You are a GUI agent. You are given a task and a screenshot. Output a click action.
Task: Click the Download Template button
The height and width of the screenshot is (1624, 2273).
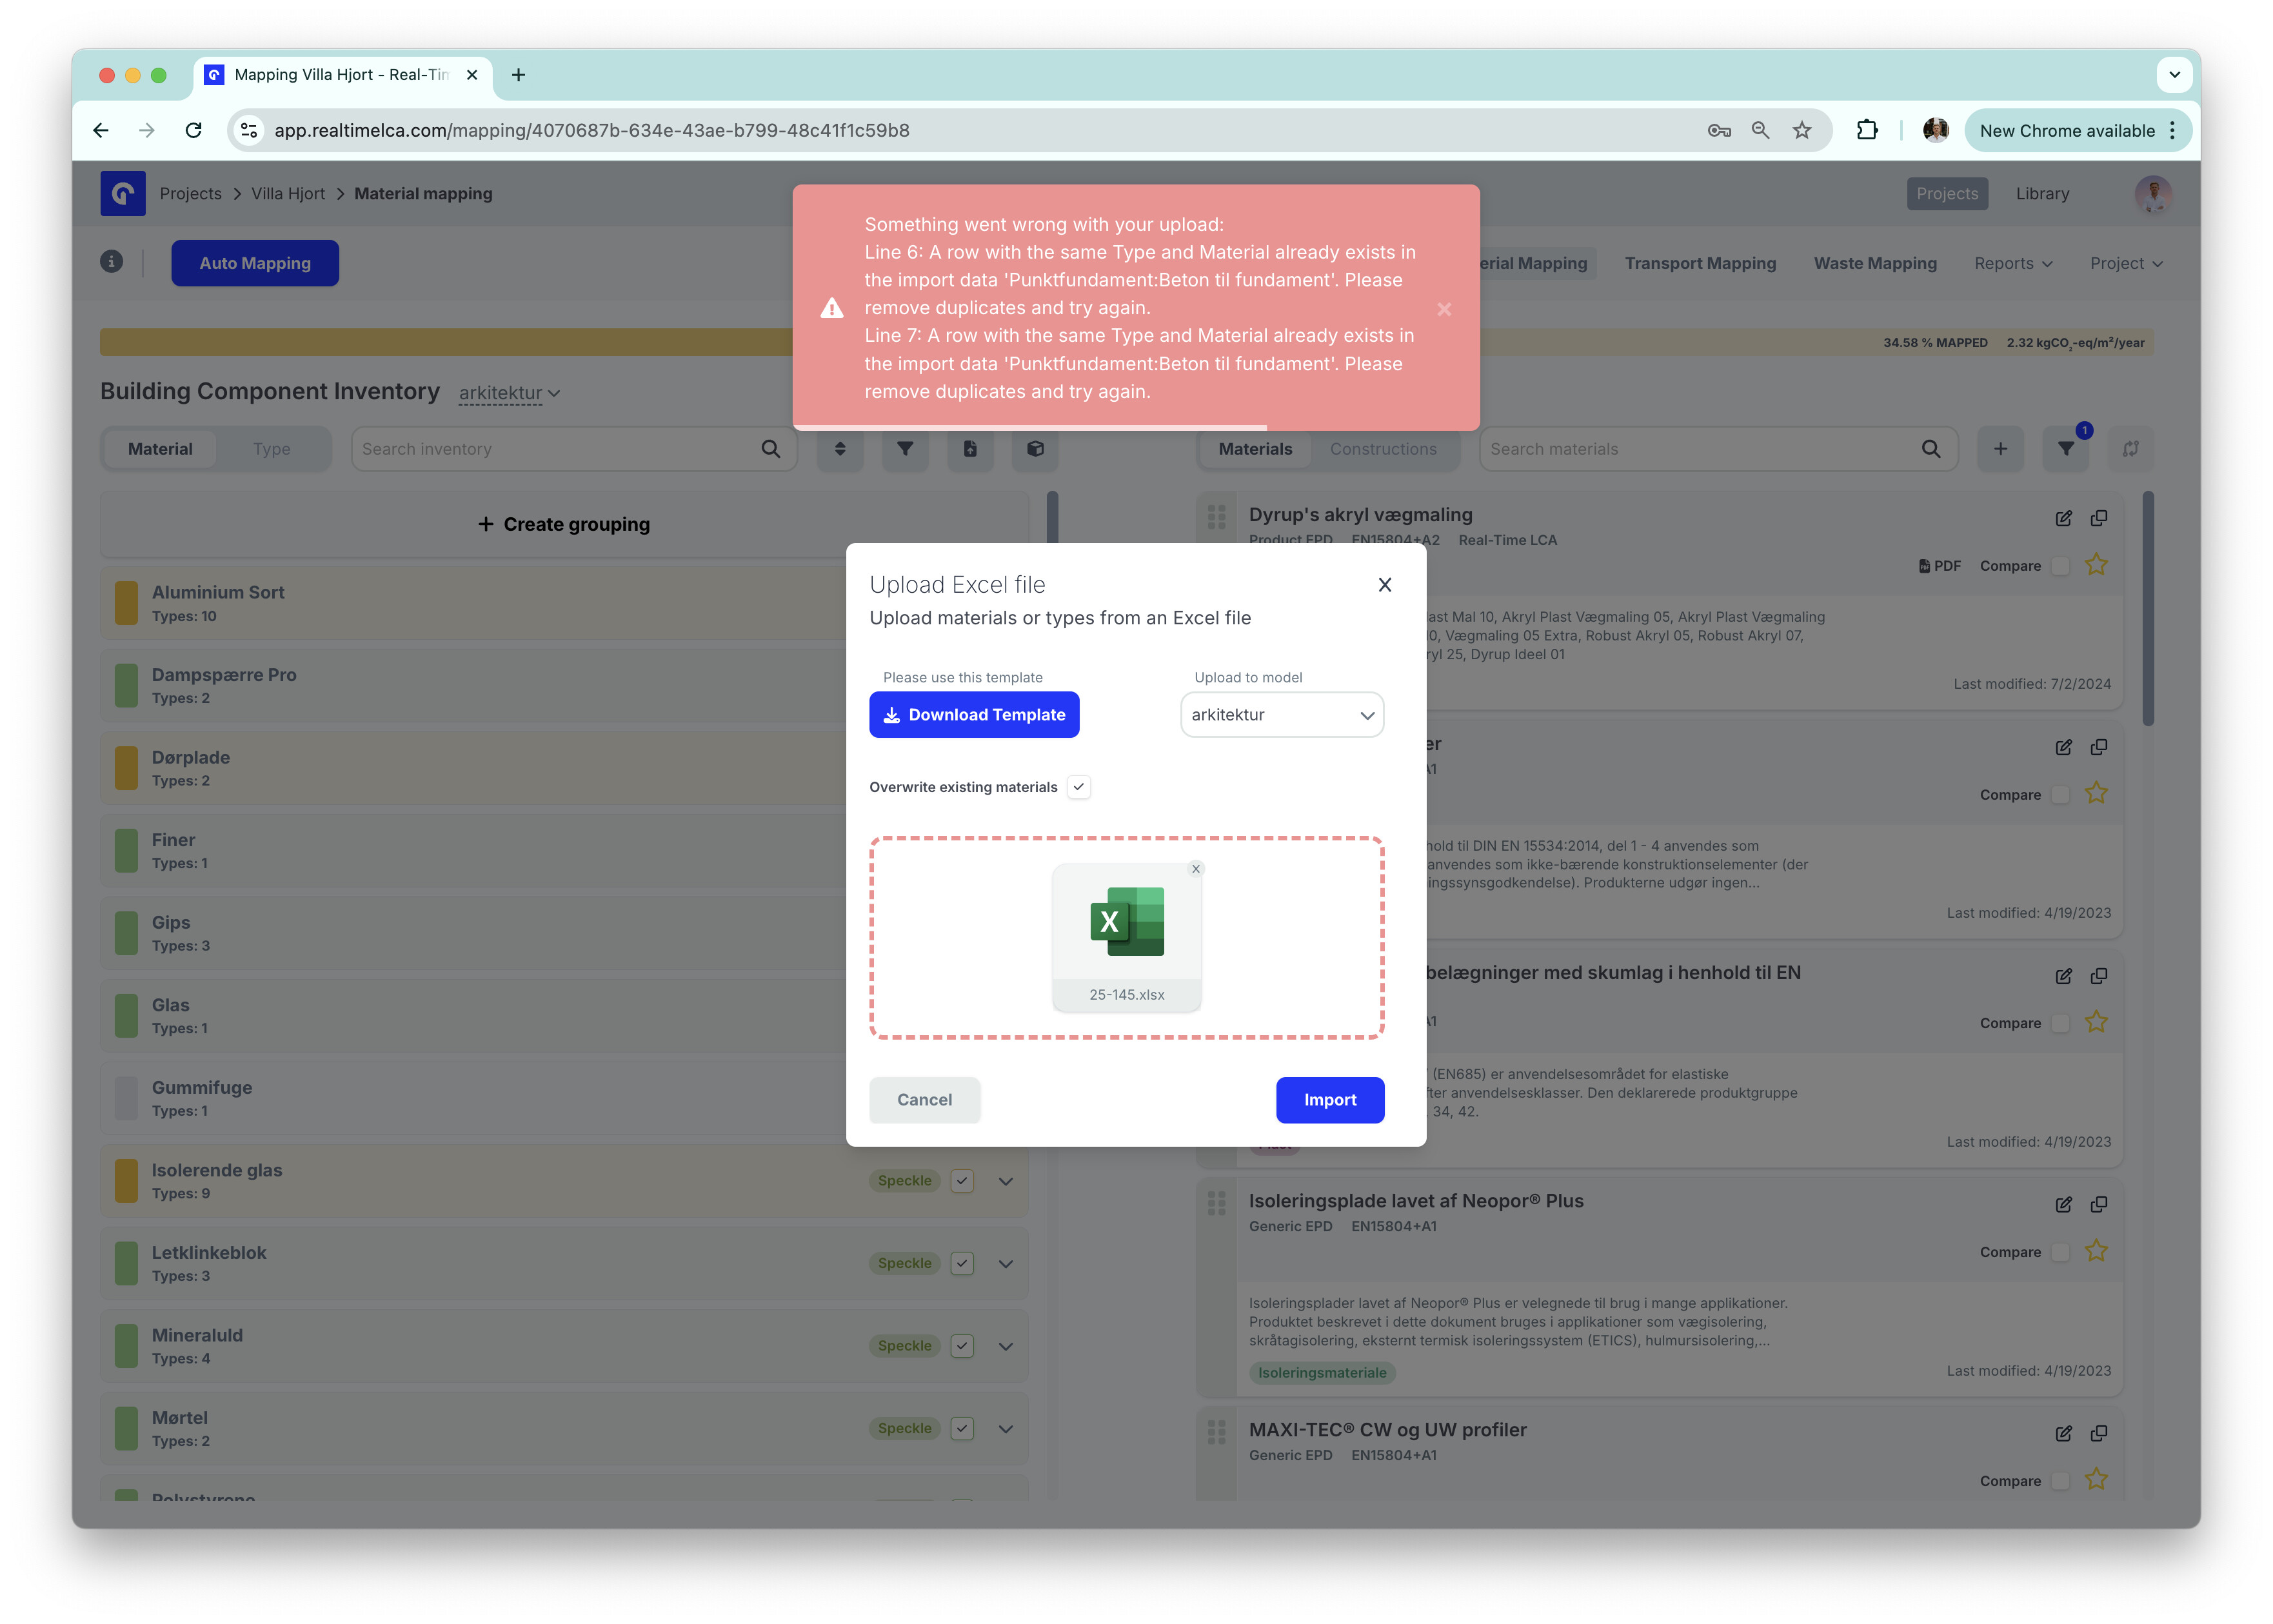973,715
